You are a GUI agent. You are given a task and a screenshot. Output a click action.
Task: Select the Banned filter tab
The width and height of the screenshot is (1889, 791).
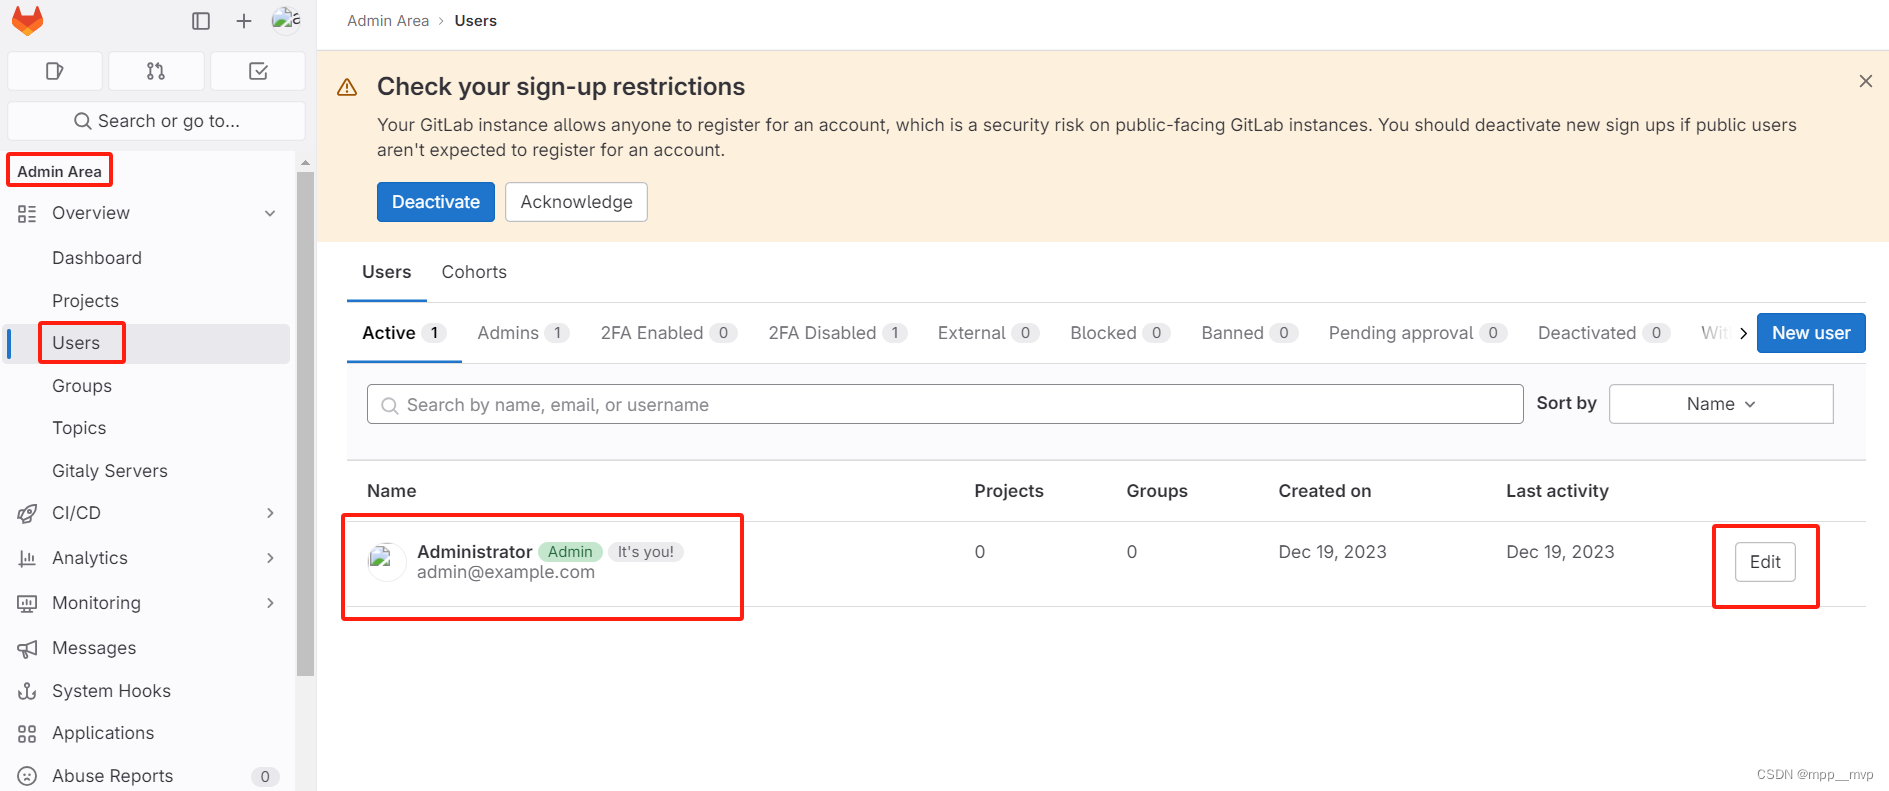point(1249,333)
